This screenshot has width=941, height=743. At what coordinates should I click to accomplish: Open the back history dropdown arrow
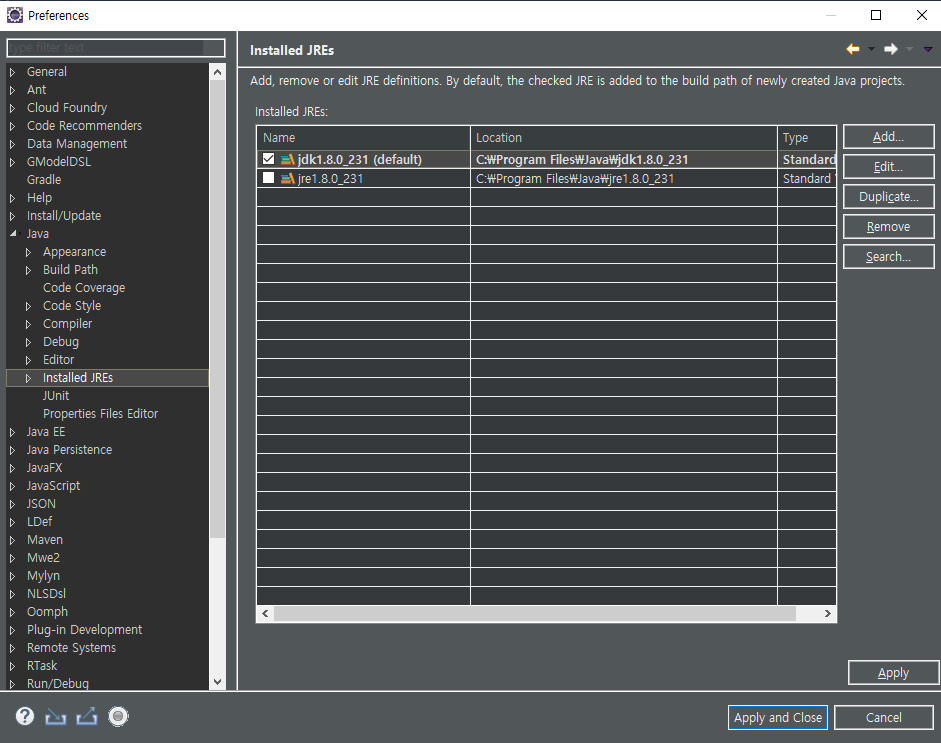(x=871, y=49)
